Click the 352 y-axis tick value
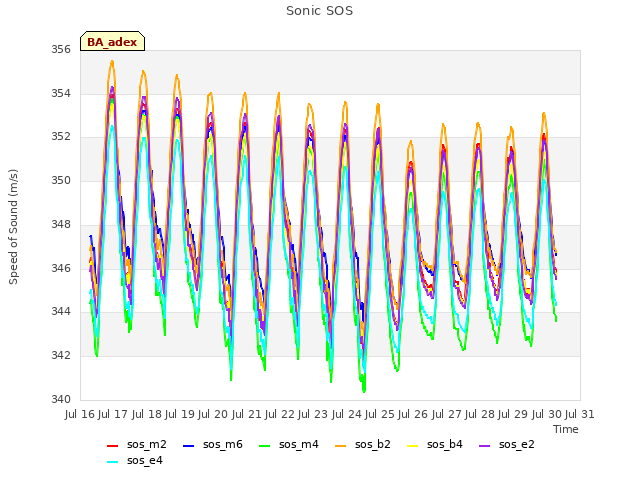This screenshot has width=640, height=480. [61, 137]
